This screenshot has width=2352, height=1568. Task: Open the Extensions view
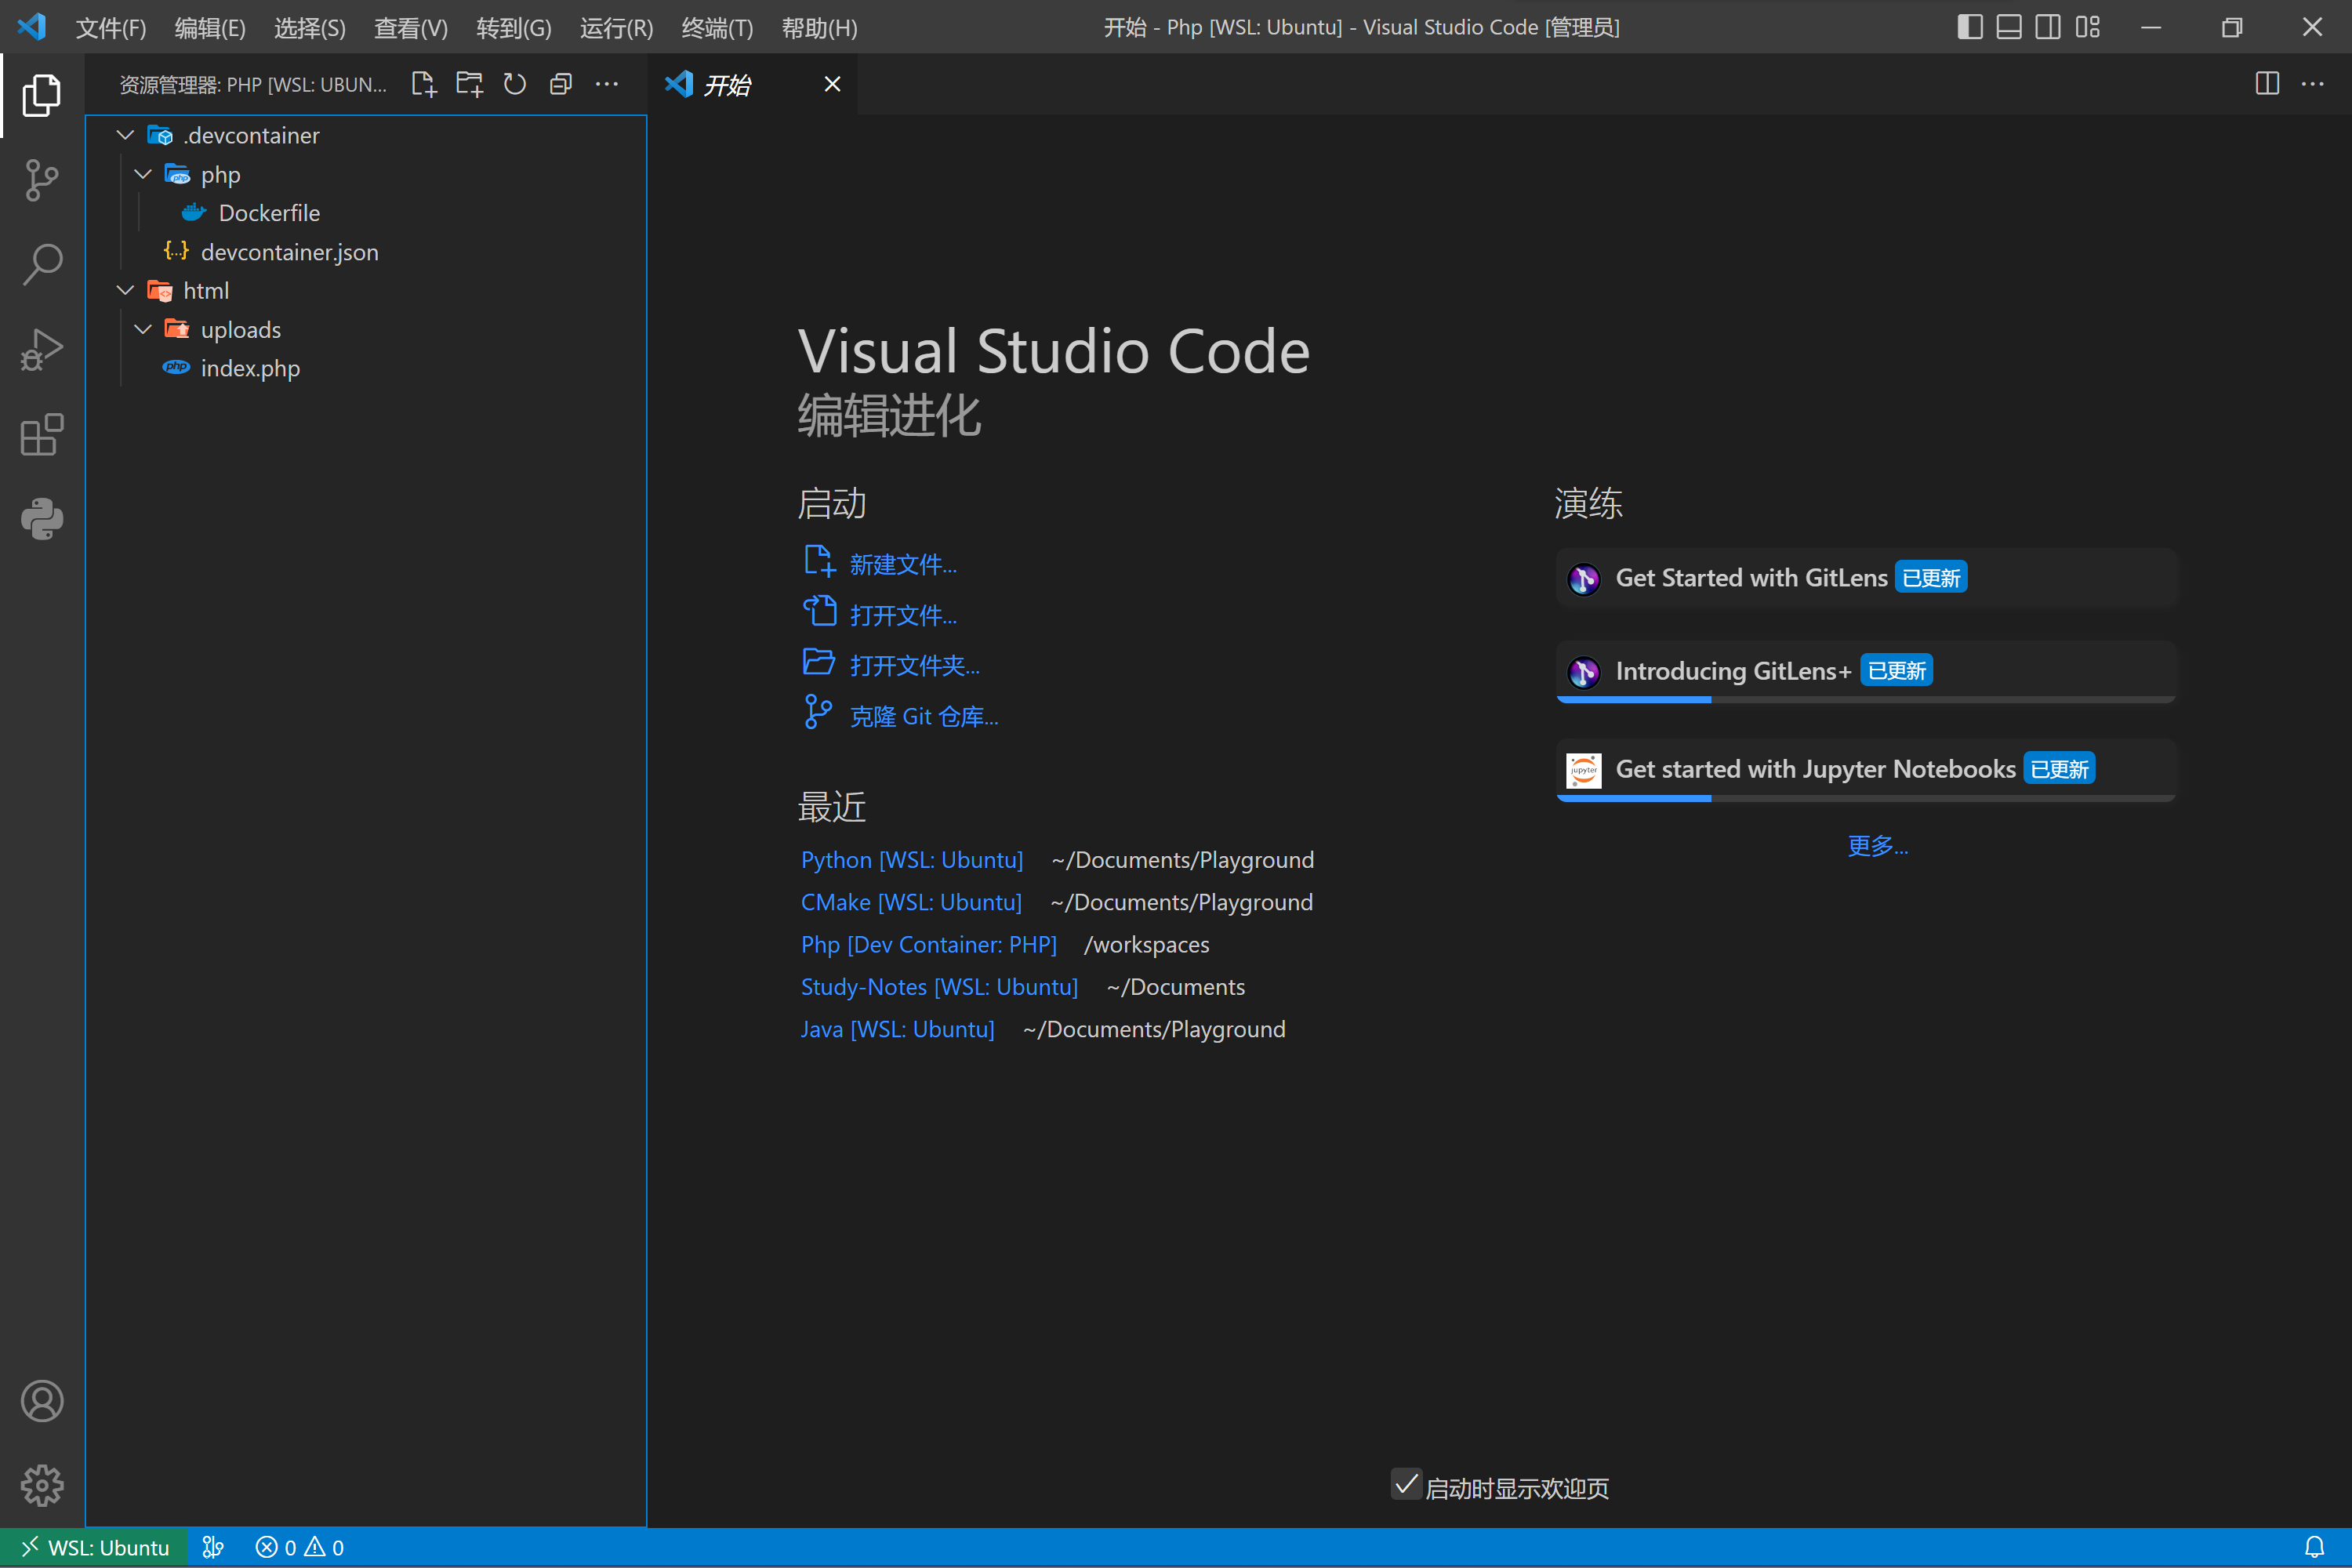[x=41, y=435]
